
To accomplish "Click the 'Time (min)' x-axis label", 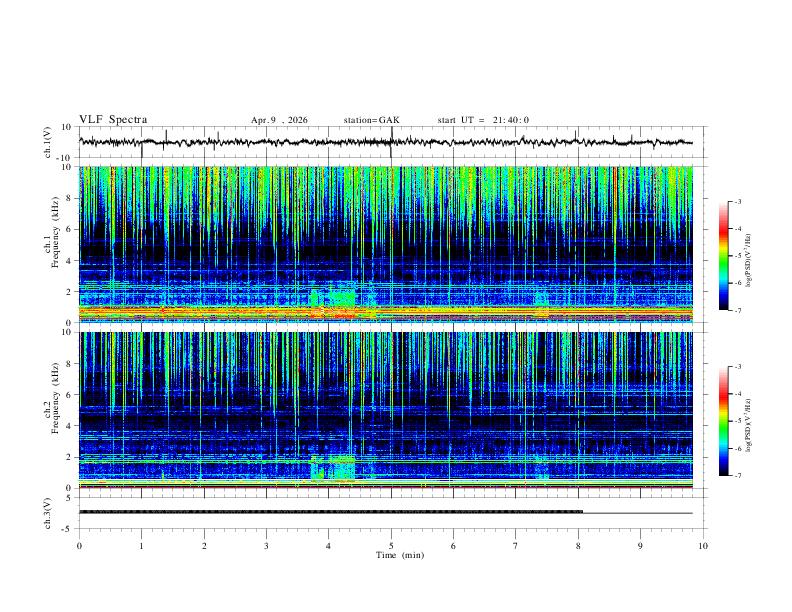I will click(400, 555).
